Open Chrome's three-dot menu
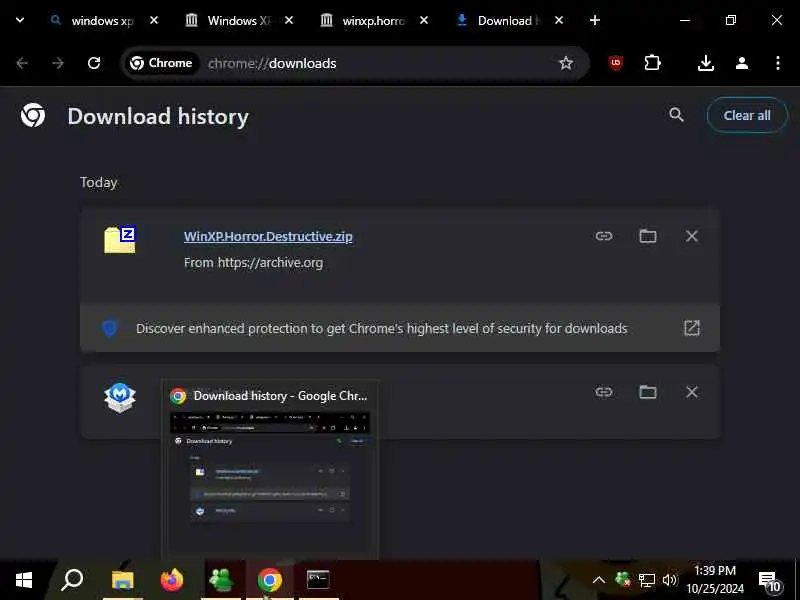Viewport: 800px width, 600px height. [778, 63]
